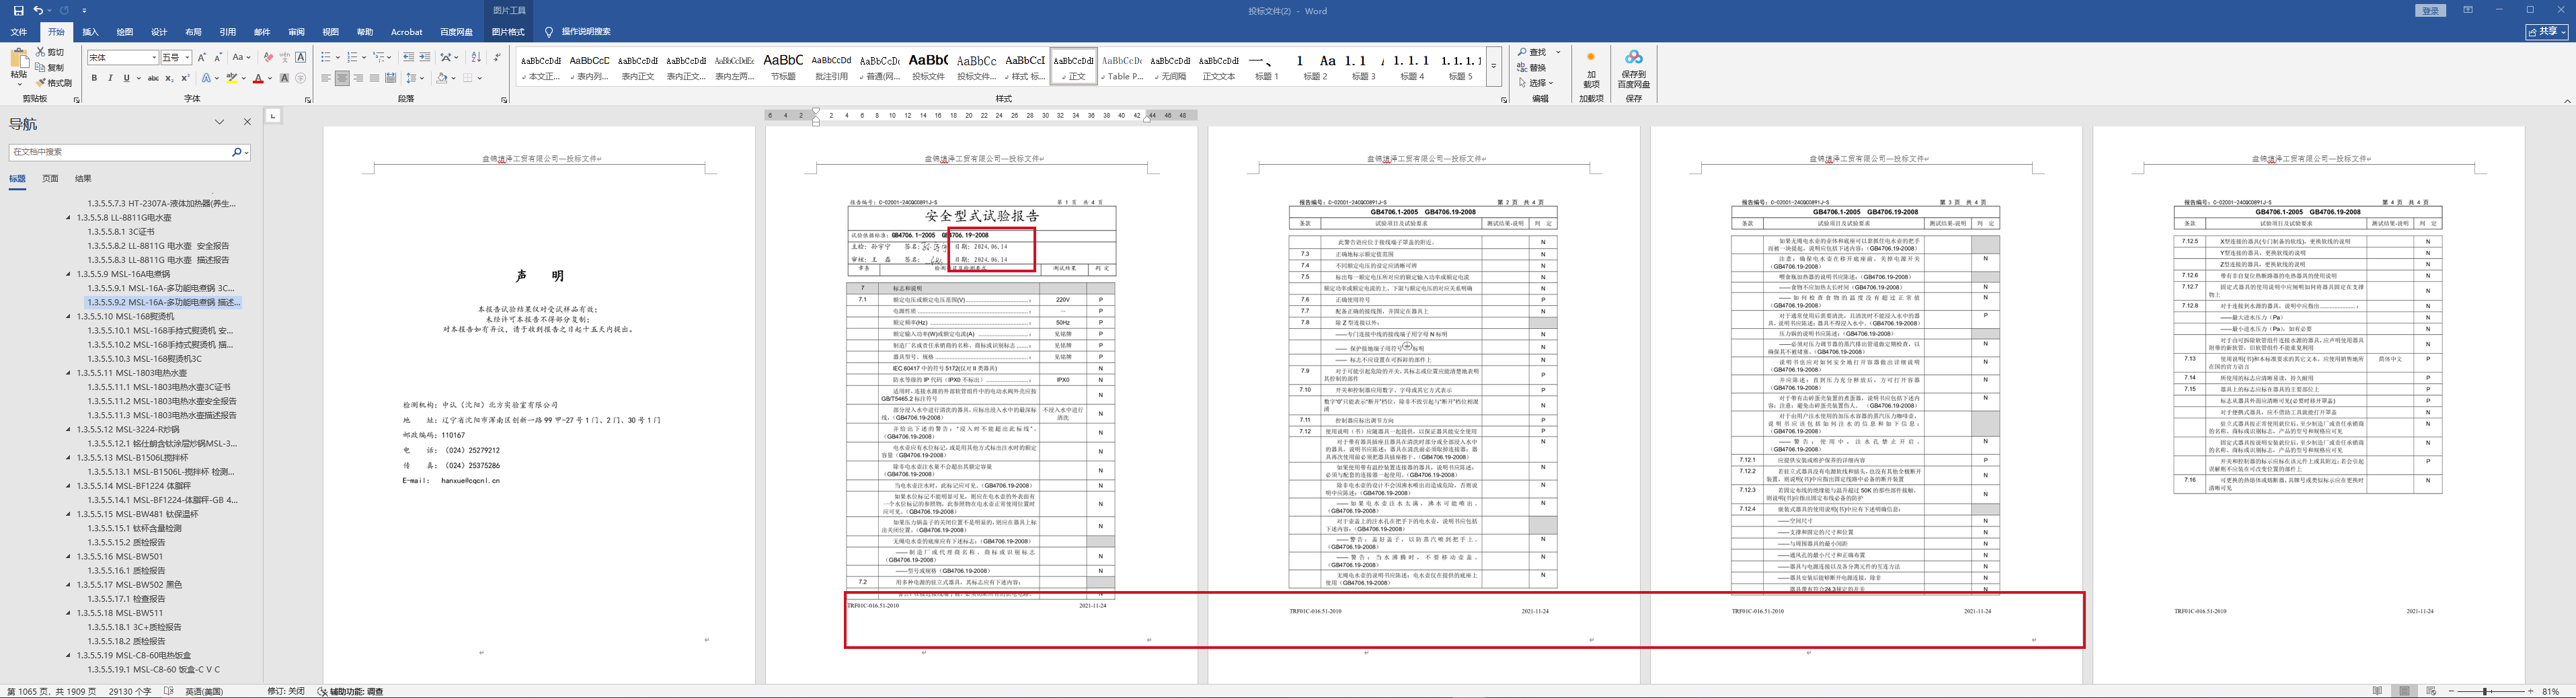Screen dimensions: 2576x698
Task: Click the search magnifier in navigation pane
Action: click(x=237, y=152)
